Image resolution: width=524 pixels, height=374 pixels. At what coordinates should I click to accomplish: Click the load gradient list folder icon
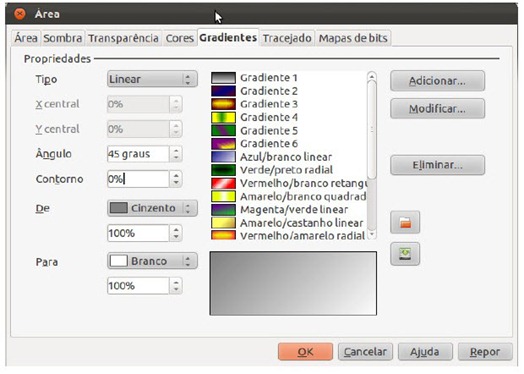coord(405,222)
